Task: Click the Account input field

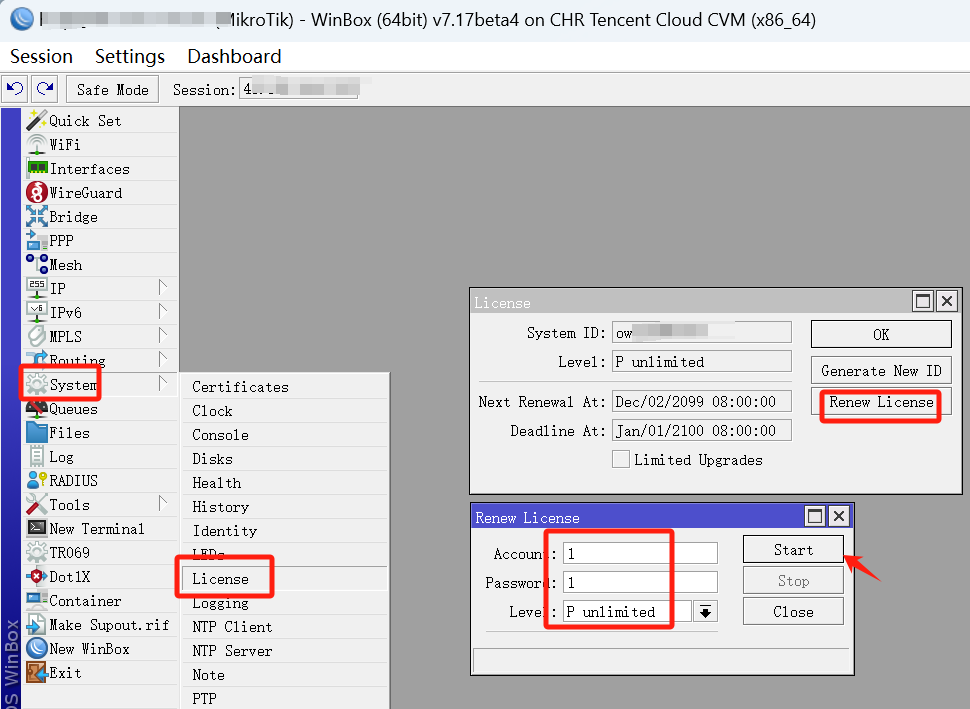Action: (640, 554)
